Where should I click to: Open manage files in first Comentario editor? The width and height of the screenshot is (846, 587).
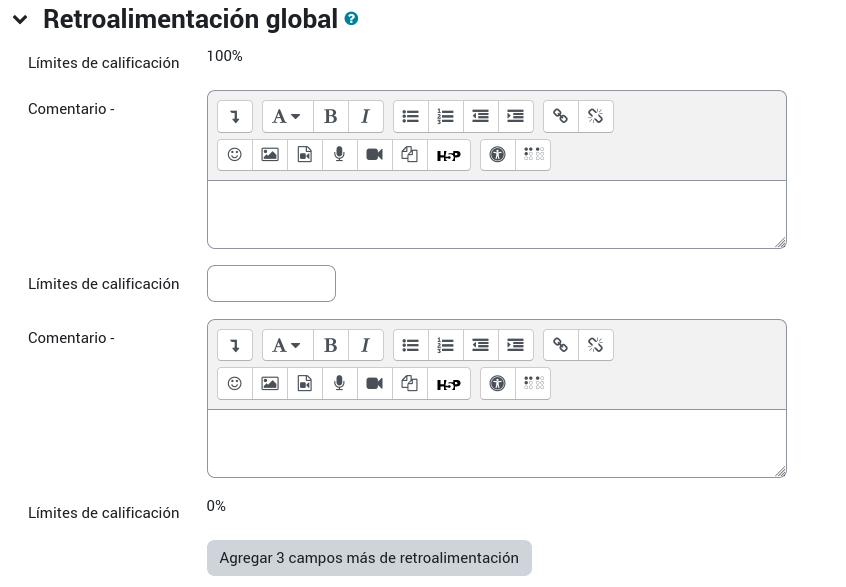click(410, 155)
